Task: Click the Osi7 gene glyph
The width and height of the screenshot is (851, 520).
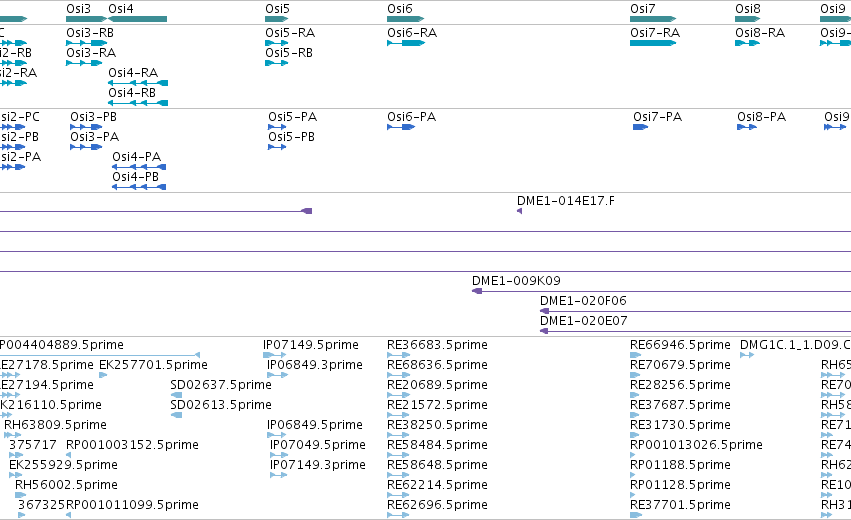Action: [653, 19]
